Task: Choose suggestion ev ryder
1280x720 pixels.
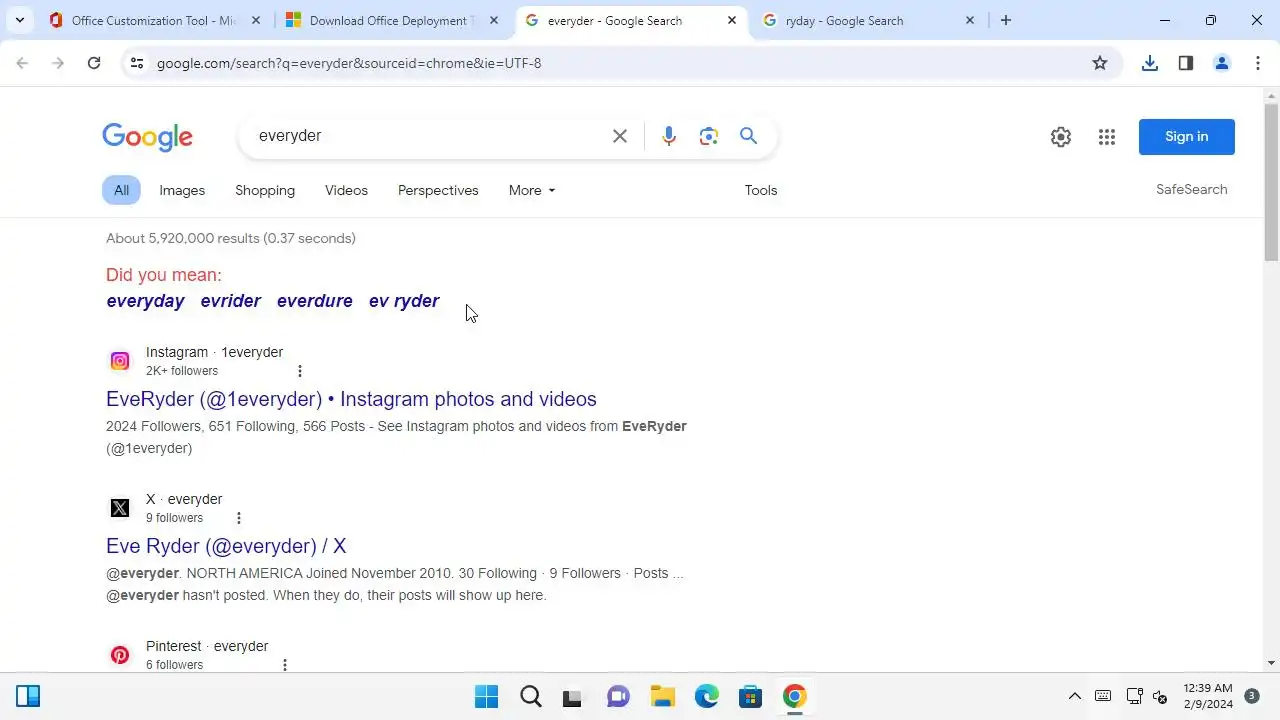Action: point(404,301)
